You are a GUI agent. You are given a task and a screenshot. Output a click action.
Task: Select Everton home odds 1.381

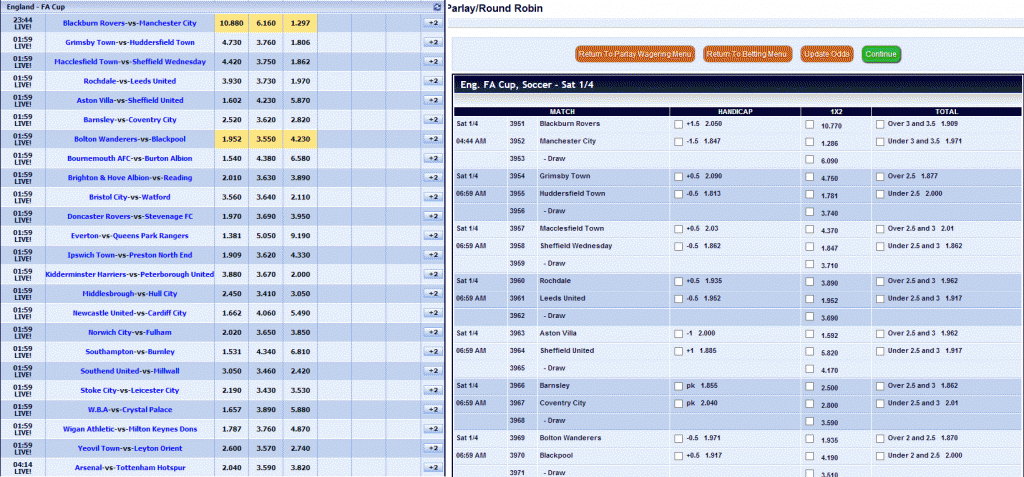pos(232,236)
